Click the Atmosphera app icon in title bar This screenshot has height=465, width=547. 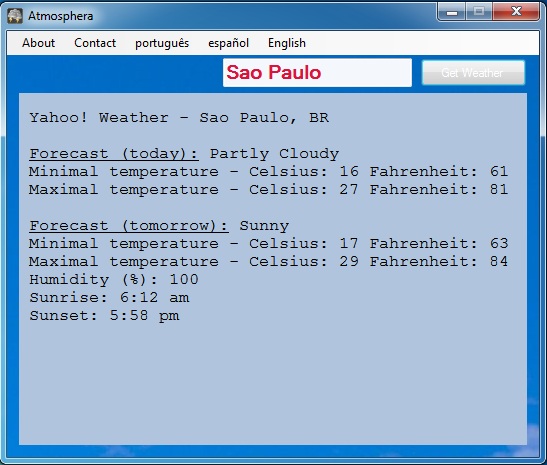pyautogui.click(x=15, y=16)
